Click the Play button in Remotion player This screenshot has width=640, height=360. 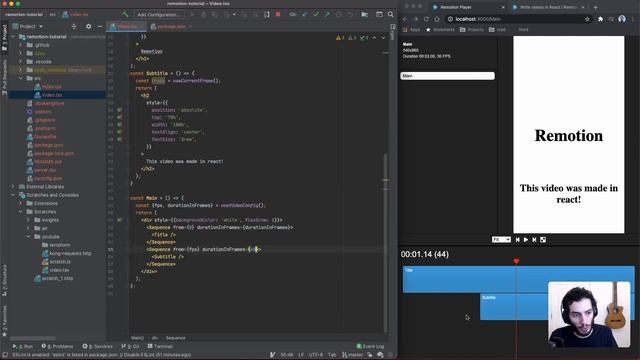(x=526, y=240)
